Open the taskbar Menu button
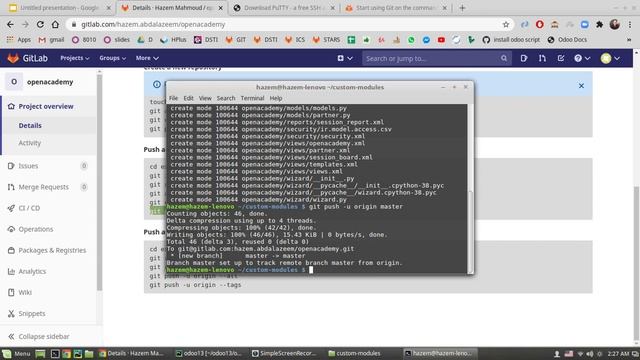The height and width of the screenshot is (360, 640). (17, 353)
